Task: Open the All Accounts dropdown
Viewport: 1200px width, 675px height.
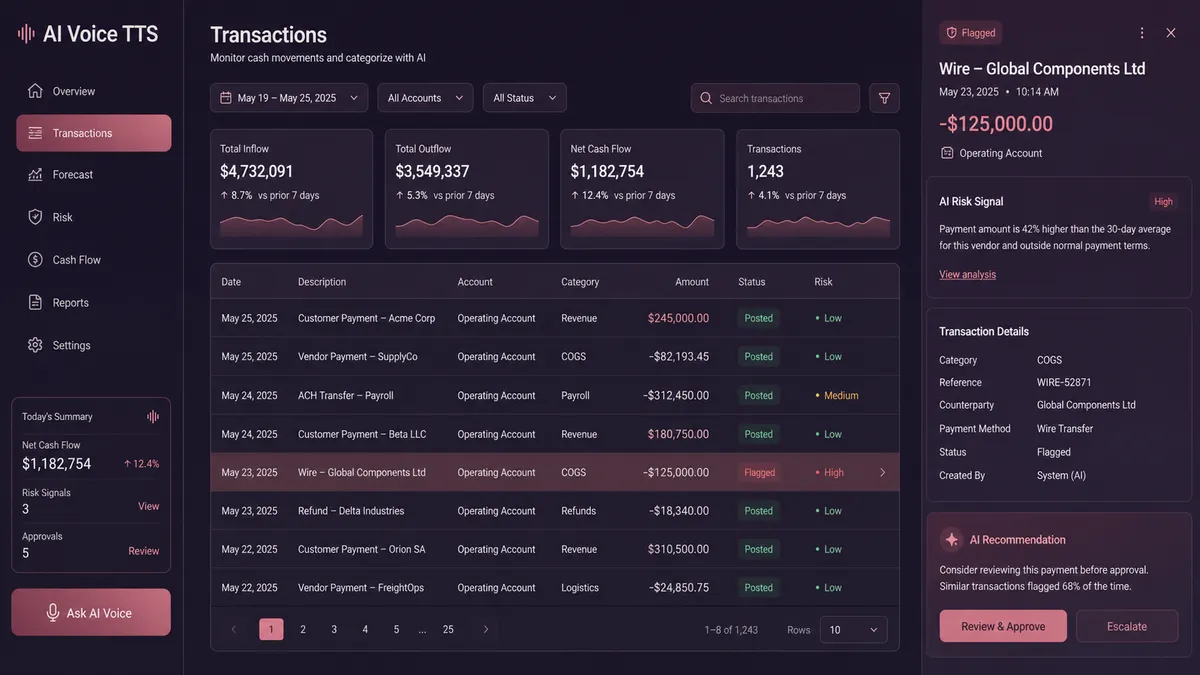Action: pyautogui.click(x=425, y=98)
